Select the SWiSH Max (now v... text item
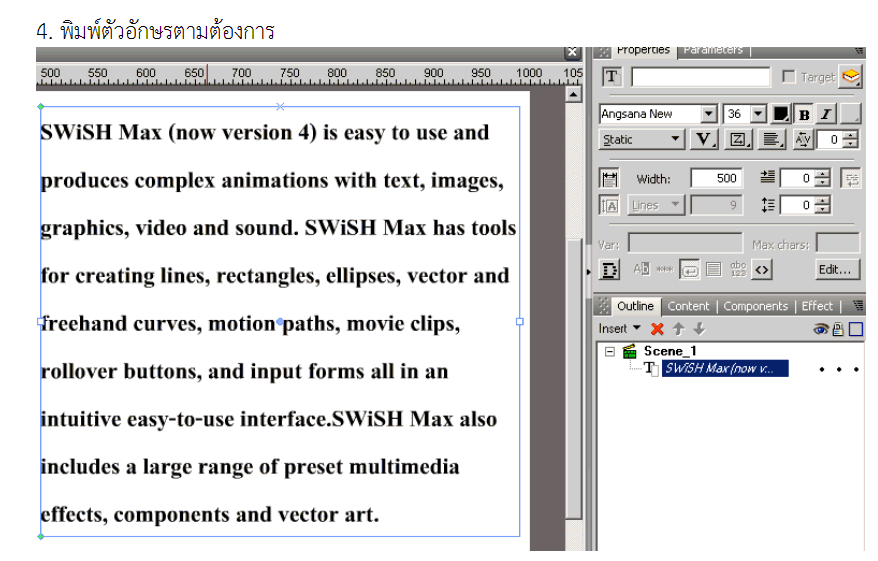 (x=725, y=368)
